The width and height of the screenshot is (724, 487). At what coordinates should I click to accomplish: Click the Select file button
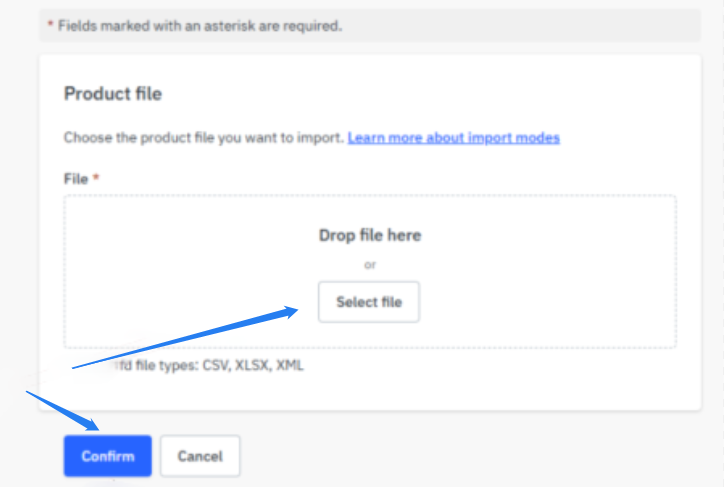point(368,302)
